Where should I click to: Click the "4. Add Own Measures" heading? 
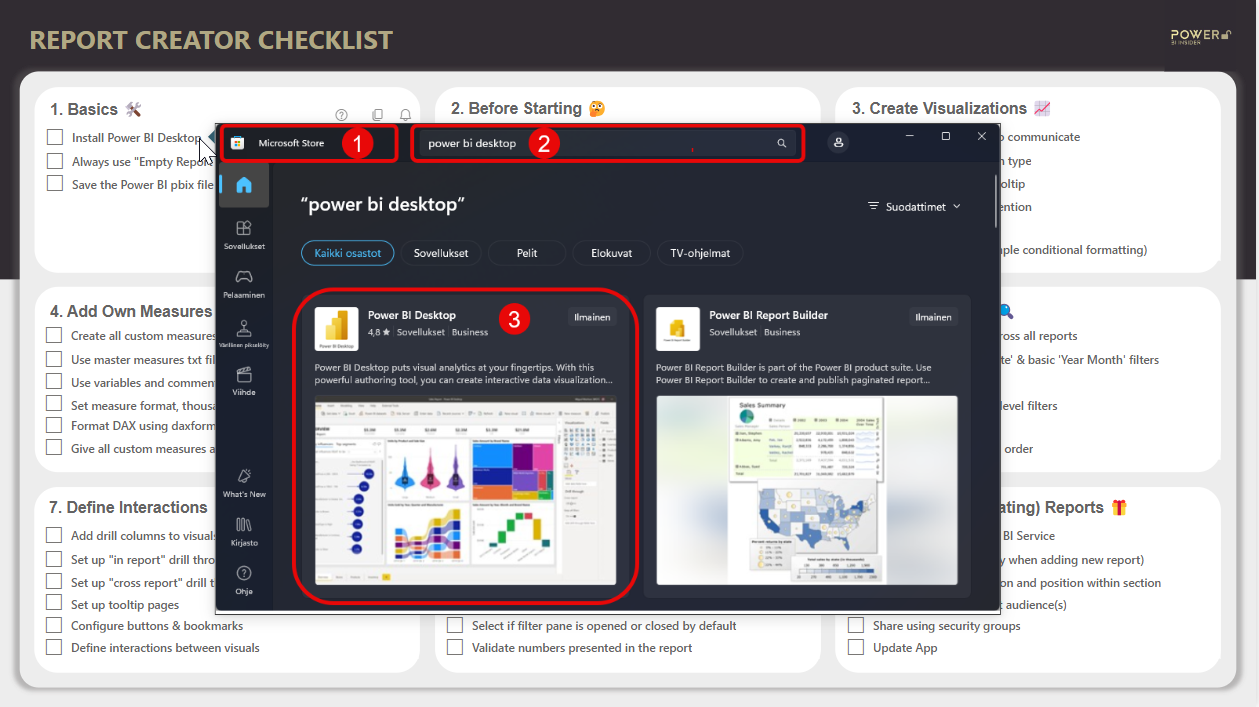click(131, 311)
